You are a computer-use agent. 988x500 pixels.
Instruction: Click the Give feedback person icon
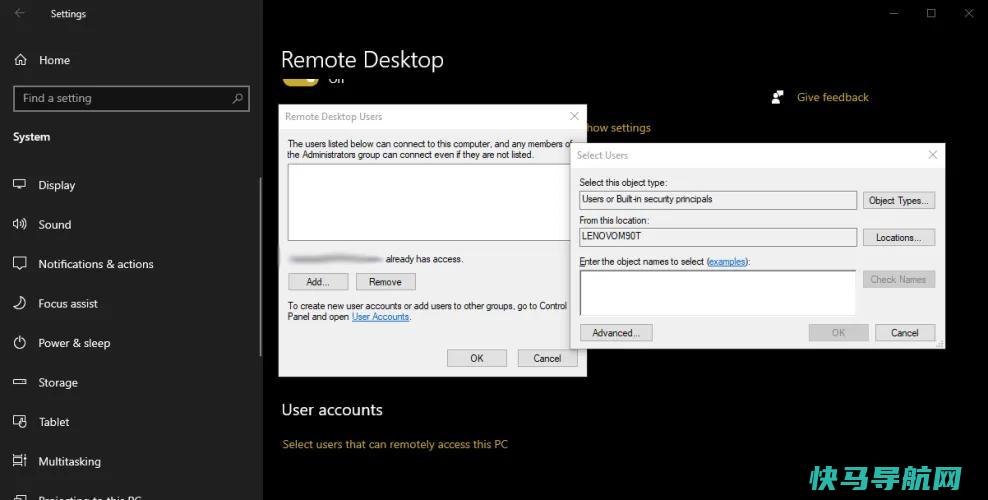point(778,97)
